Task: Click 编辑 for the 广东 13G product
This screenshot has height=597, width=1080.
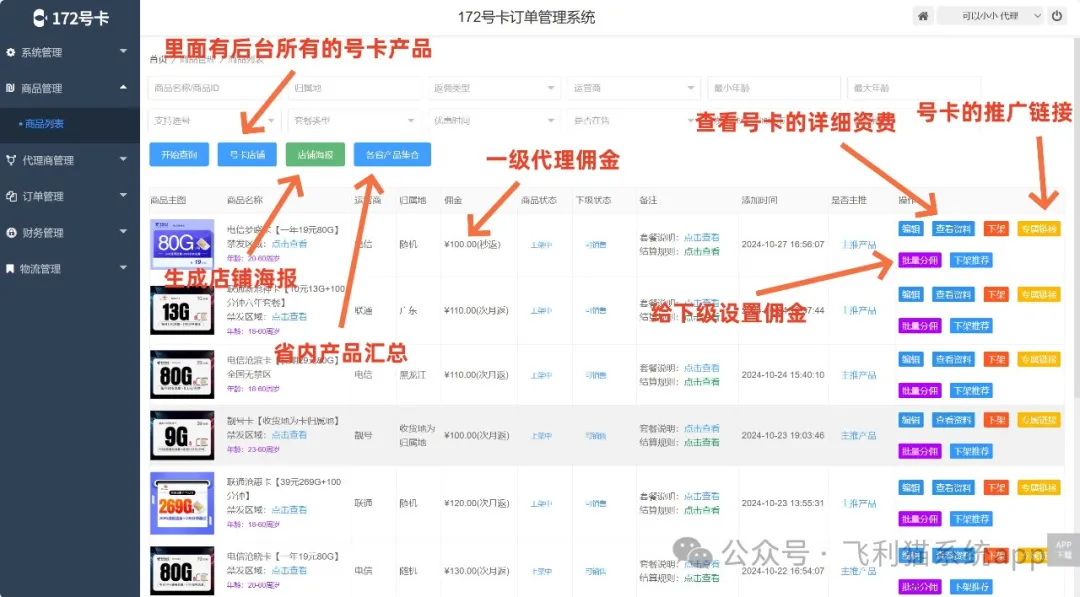Action: pyautogui.click(x=911, y=295)
